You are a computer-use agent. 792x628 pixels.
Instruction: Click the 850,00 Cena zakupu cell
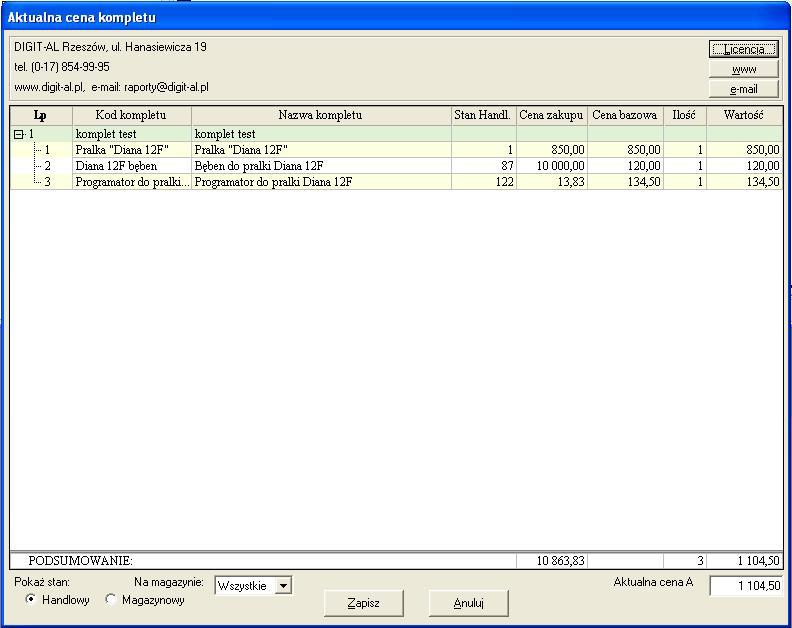(x=552, y=150)
